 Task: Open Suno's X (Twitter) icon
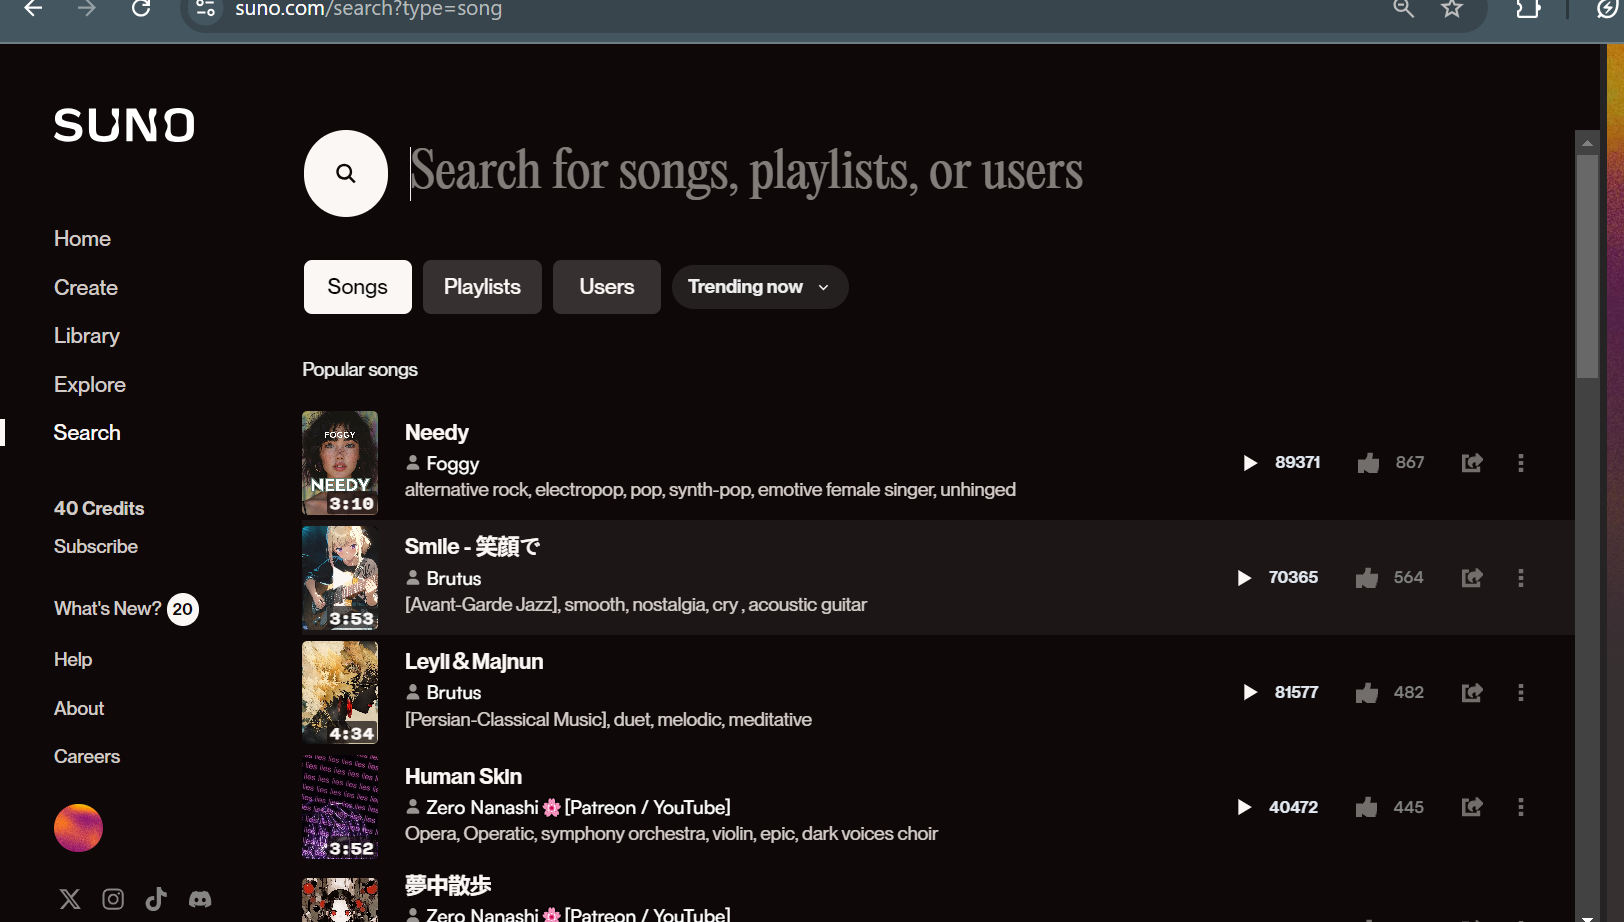(69, 899)
